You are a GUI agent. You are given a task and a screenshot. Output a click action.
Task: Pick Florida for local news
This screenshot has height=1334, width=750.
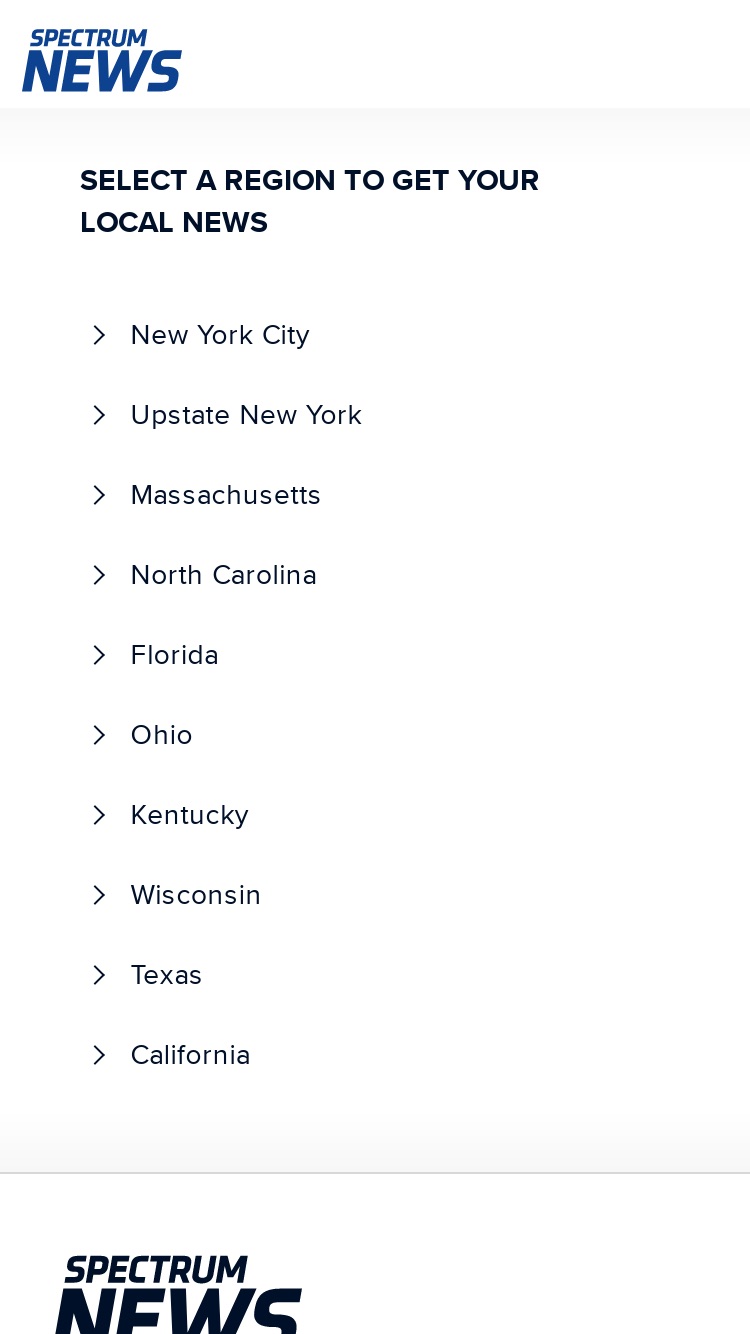click(x=175, y=655)
